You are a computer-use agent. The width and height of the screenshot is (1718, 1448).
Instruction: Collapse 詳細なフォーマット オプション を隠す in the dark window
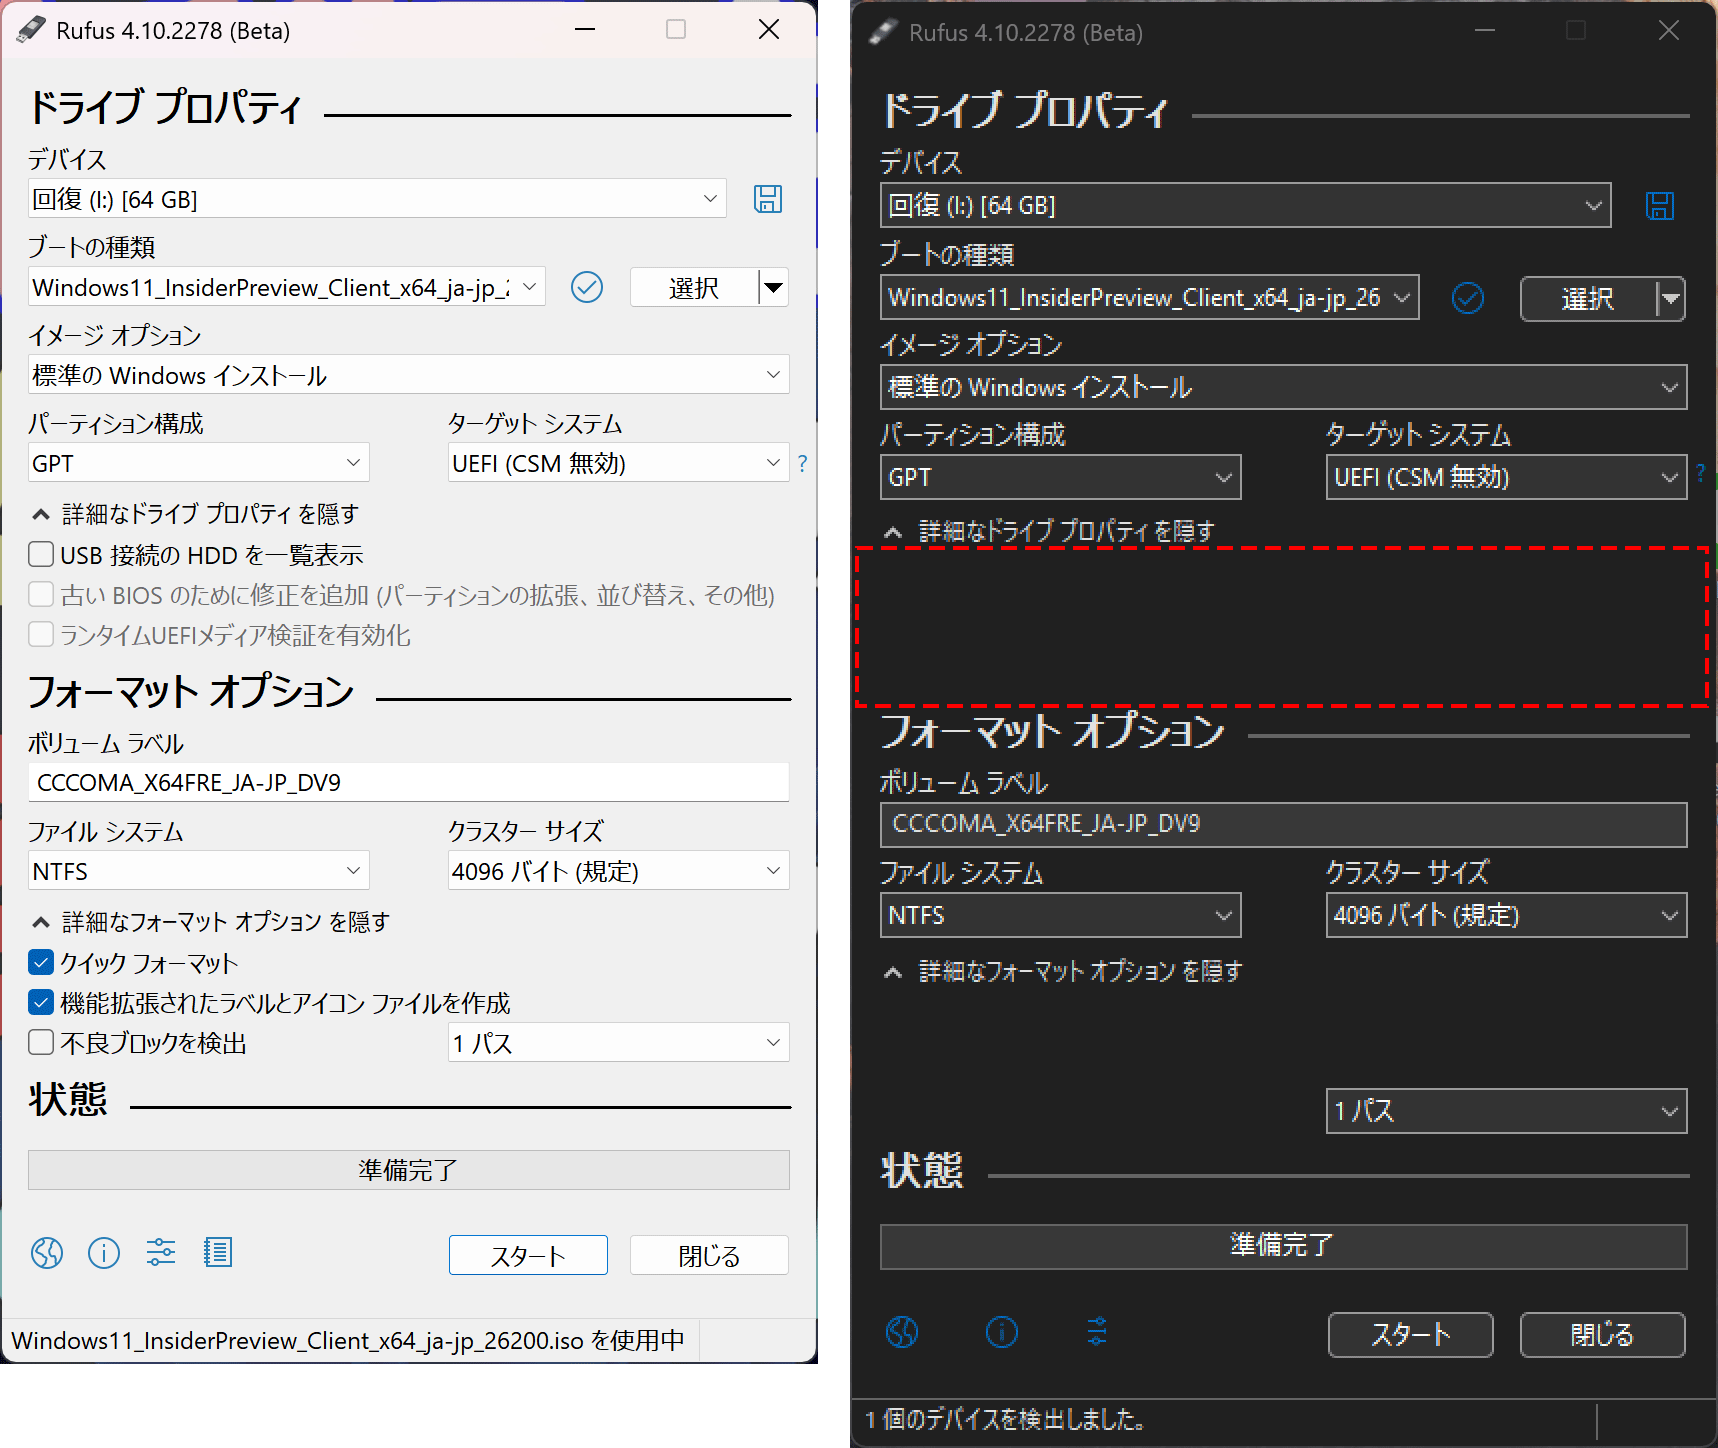coord(1063,971)
